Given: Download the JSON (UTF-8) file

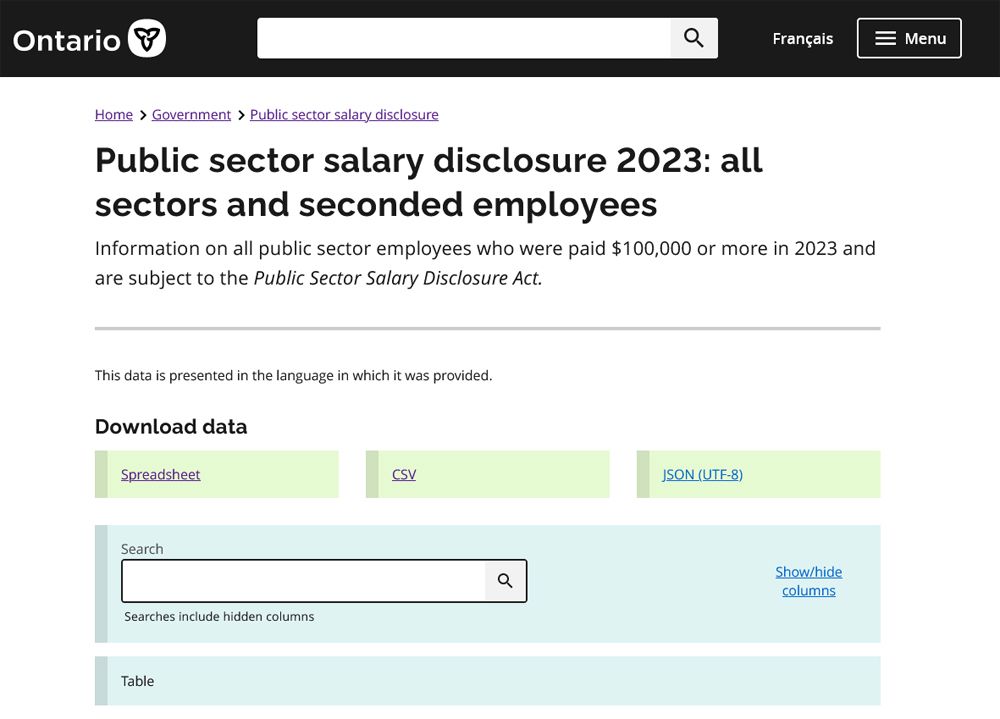Looking at the screenshot, I should tap(702, 475).
